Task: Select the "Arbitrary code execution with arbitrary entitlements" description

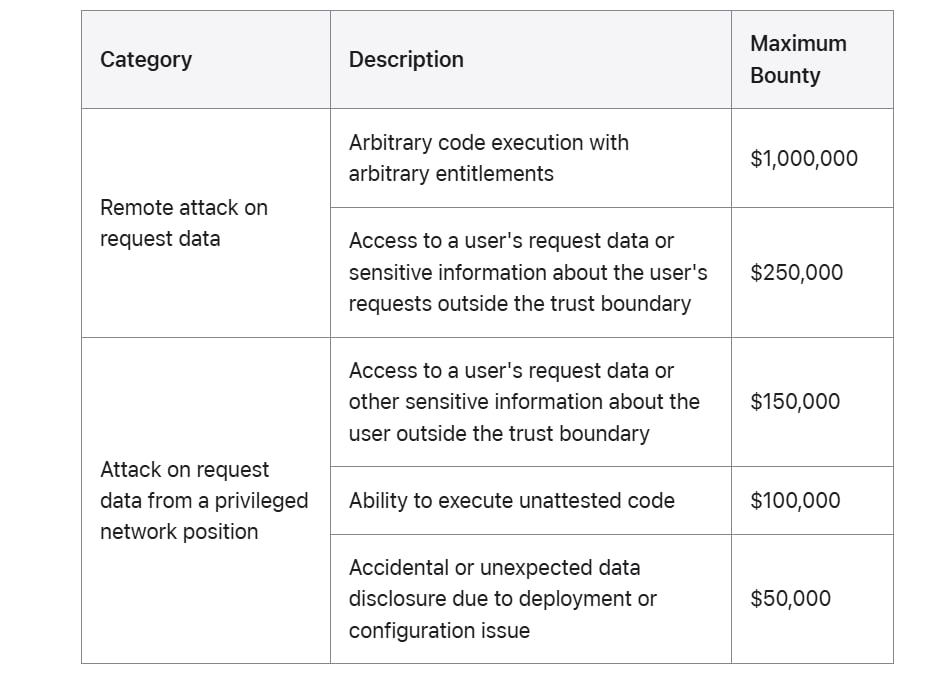Action: coord(489,158)
